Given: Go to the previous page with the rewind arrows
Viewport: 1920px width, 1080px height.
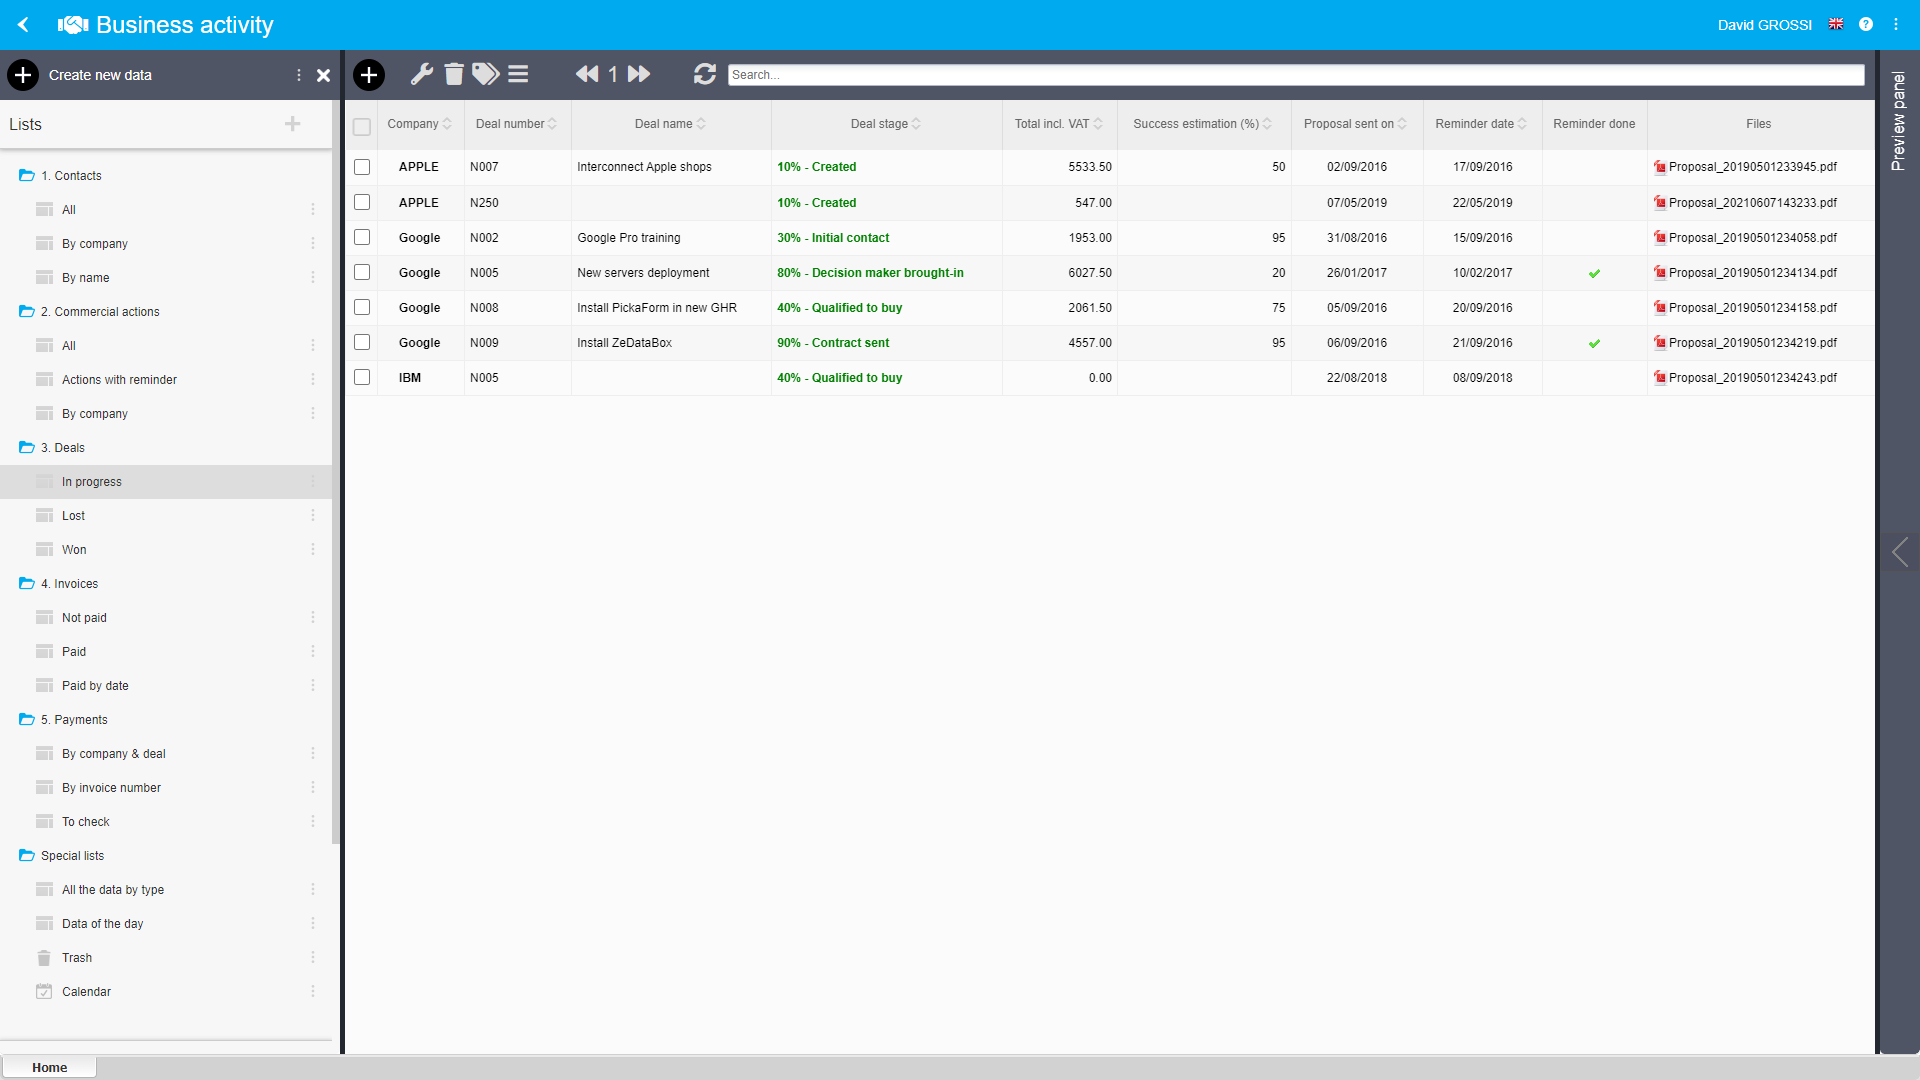Looking at the screenshot, I should click(587, 74).
